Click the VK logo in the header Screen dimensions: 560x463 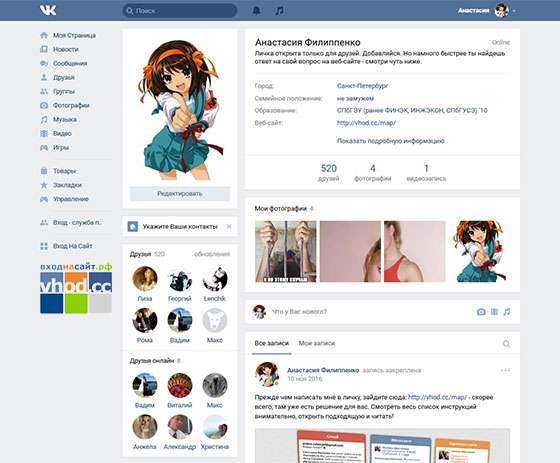coord(48,10)
